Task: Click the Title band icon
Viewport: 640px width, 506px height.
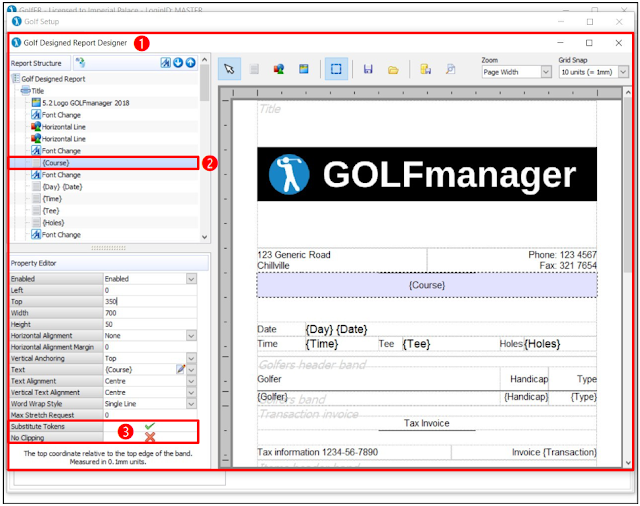Action: 26,91
